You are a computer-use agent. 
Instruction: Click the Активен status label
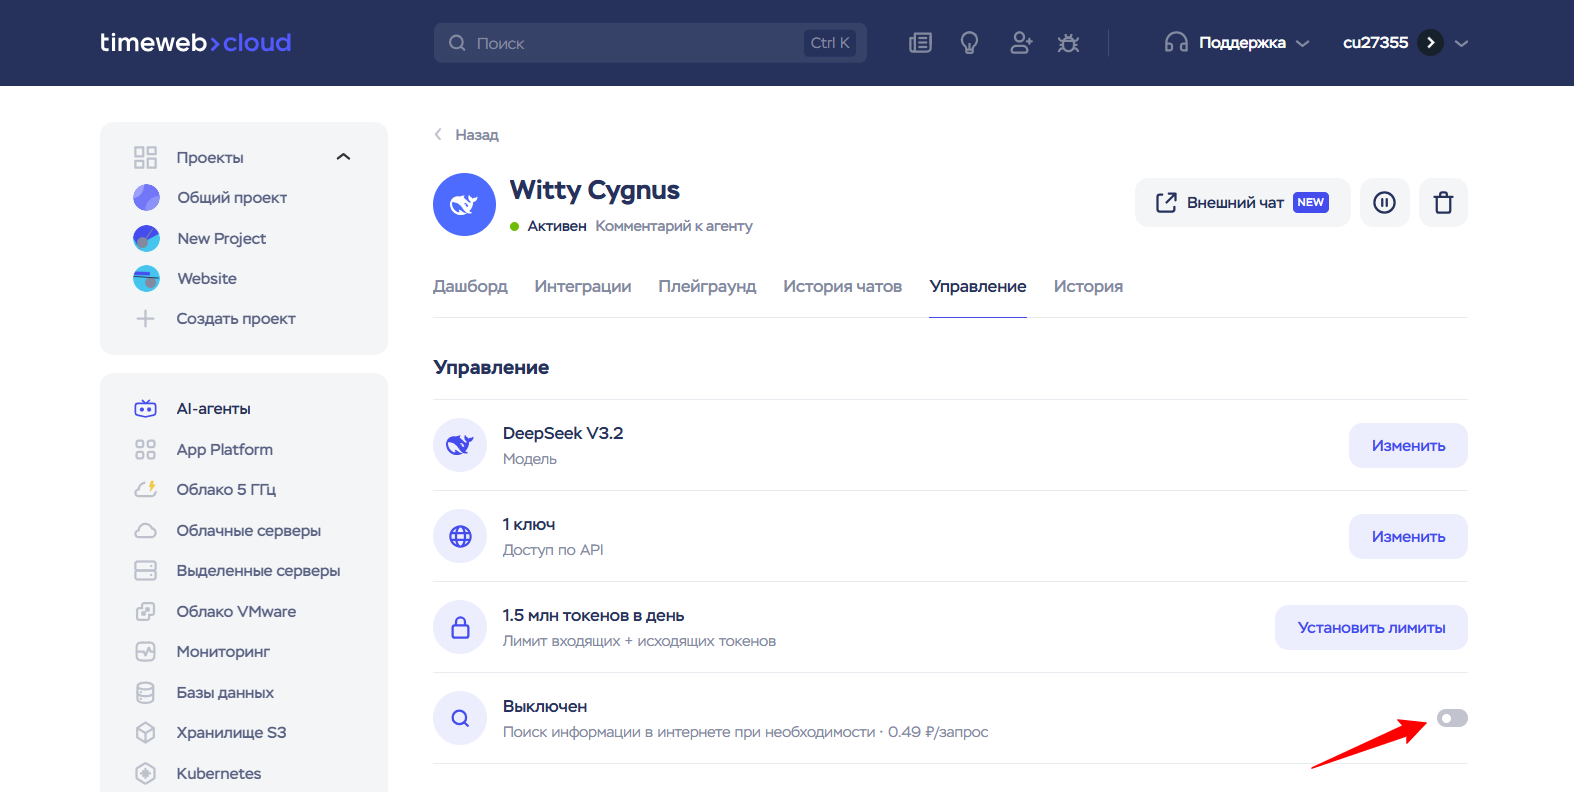(557, 226)
